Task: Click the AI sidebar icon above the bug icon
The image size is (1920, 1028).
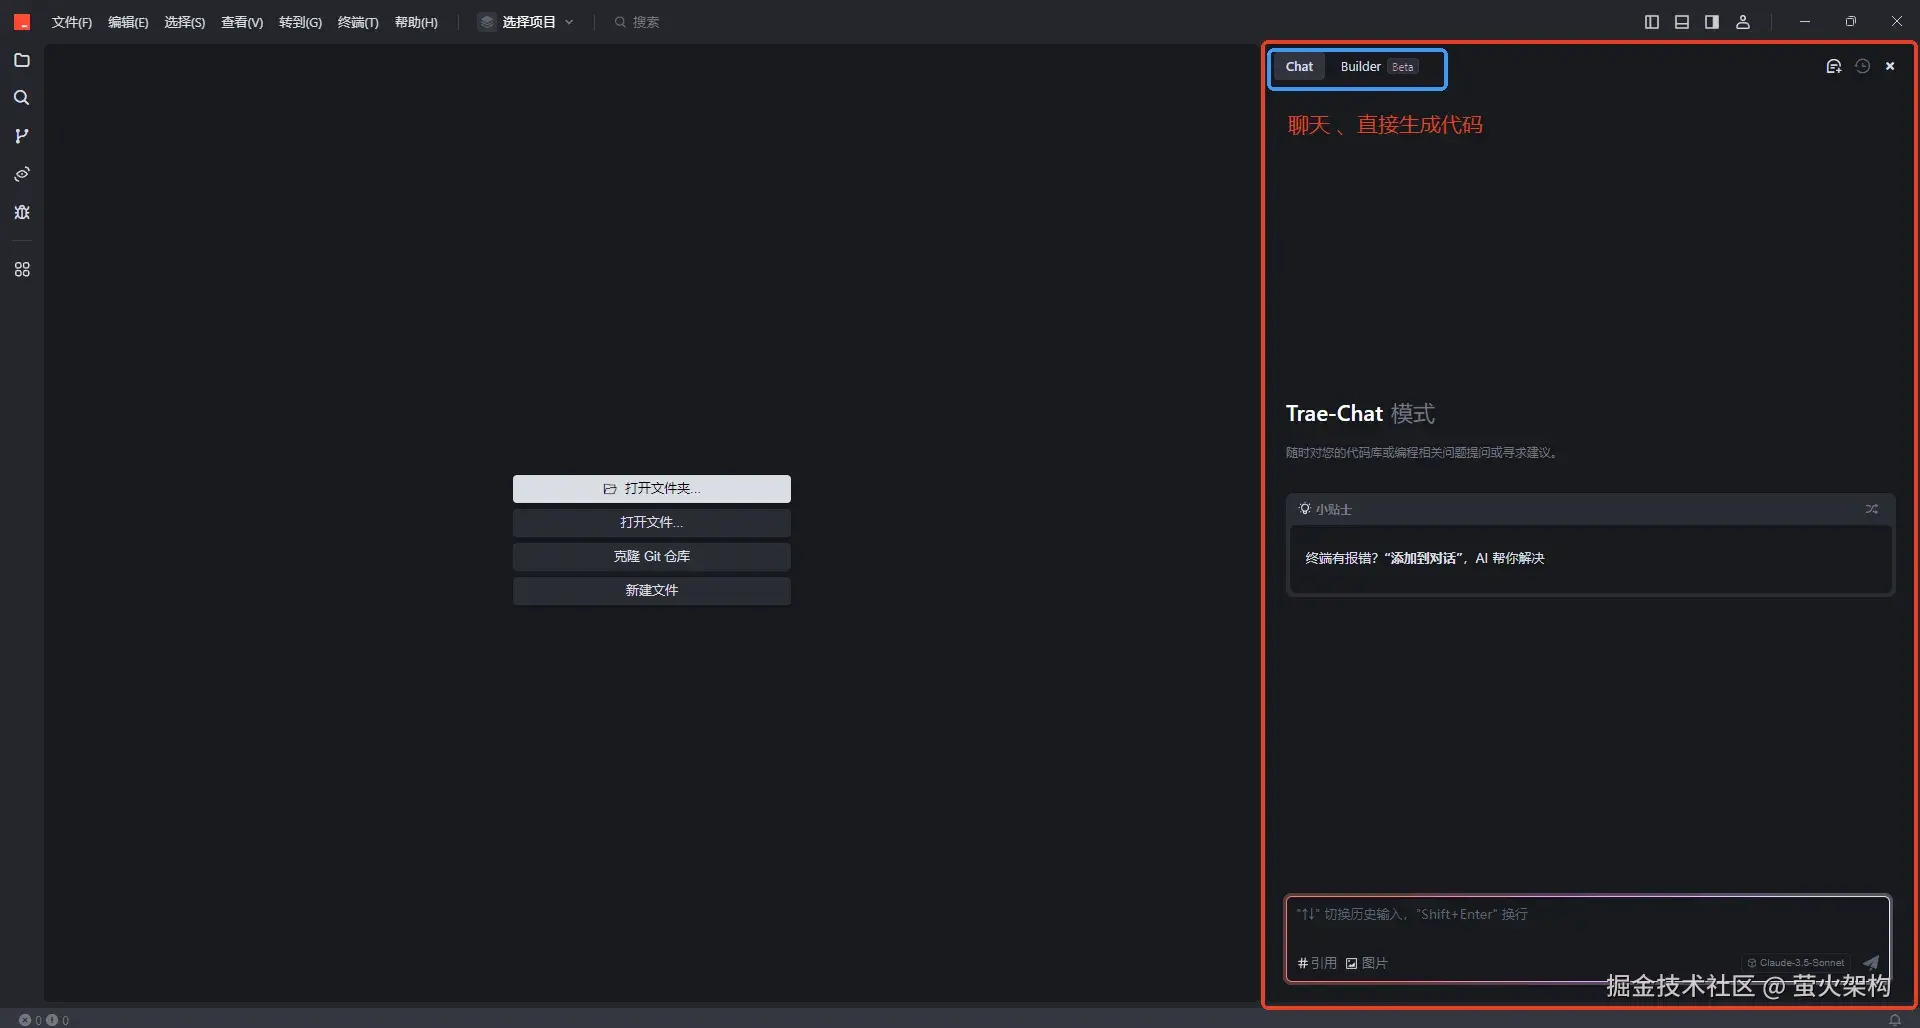Action: pos(22,174)
